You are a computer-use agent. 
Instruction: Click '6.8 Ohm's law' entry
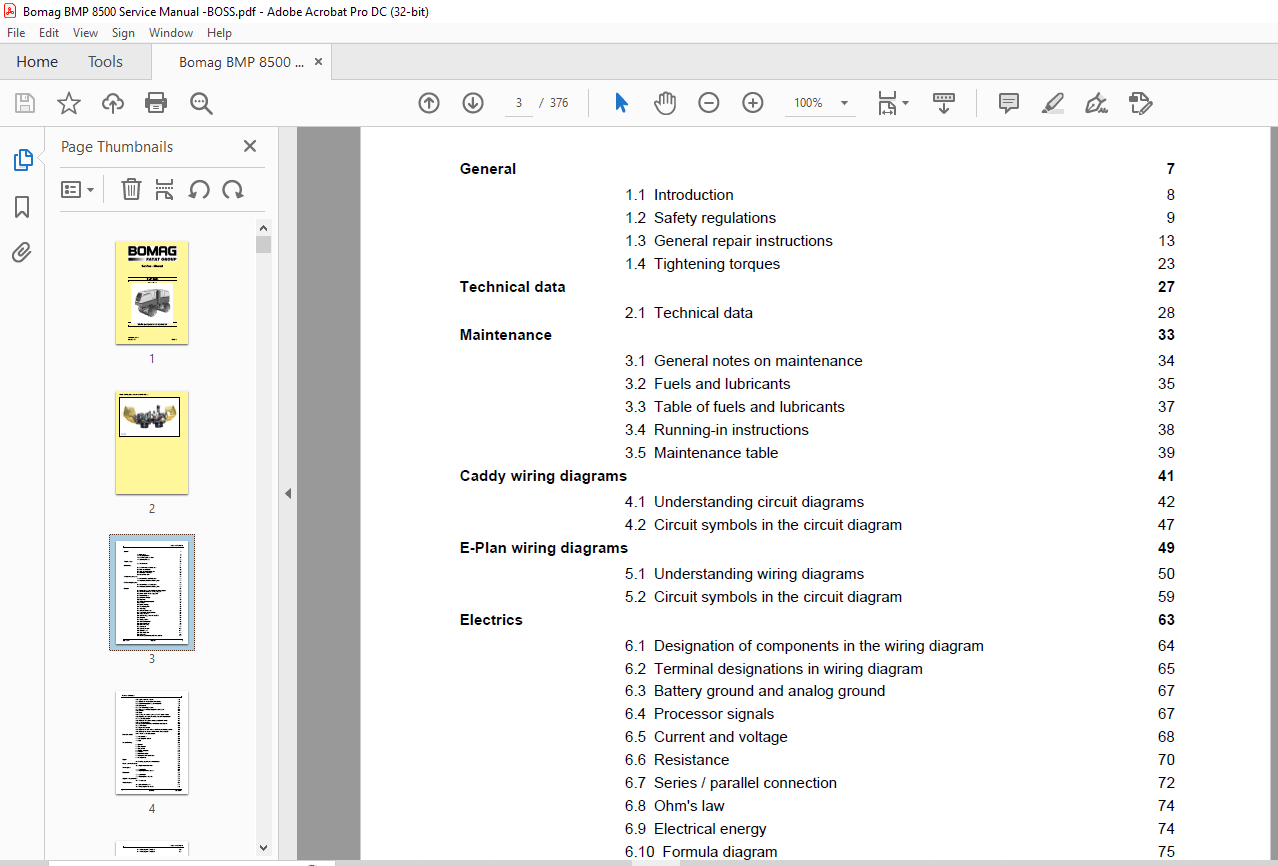pyautogui.click(x=675, y=806)
